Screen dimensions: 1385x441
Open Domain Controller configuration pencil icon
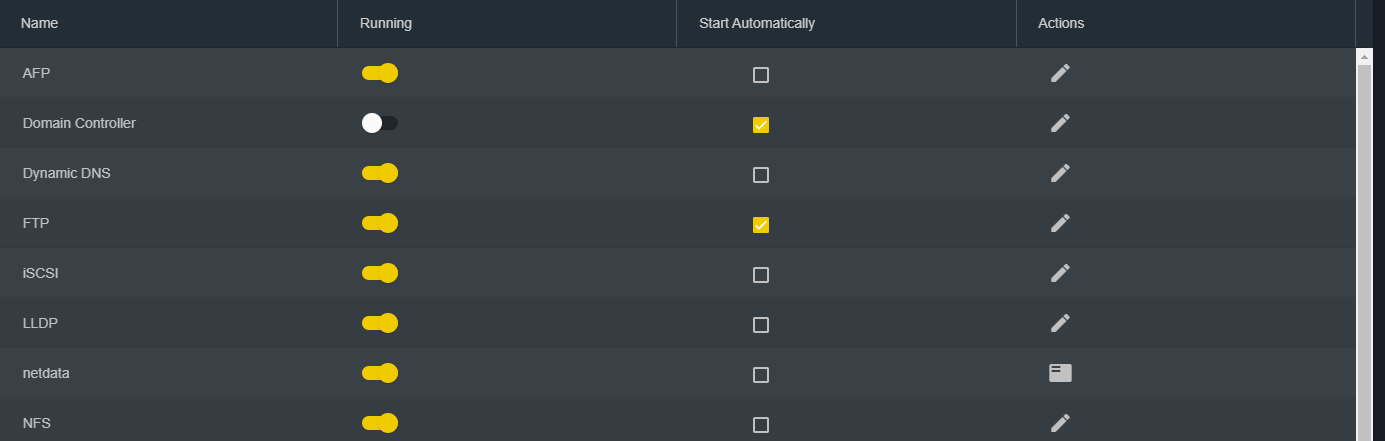tap(1060, 123)
